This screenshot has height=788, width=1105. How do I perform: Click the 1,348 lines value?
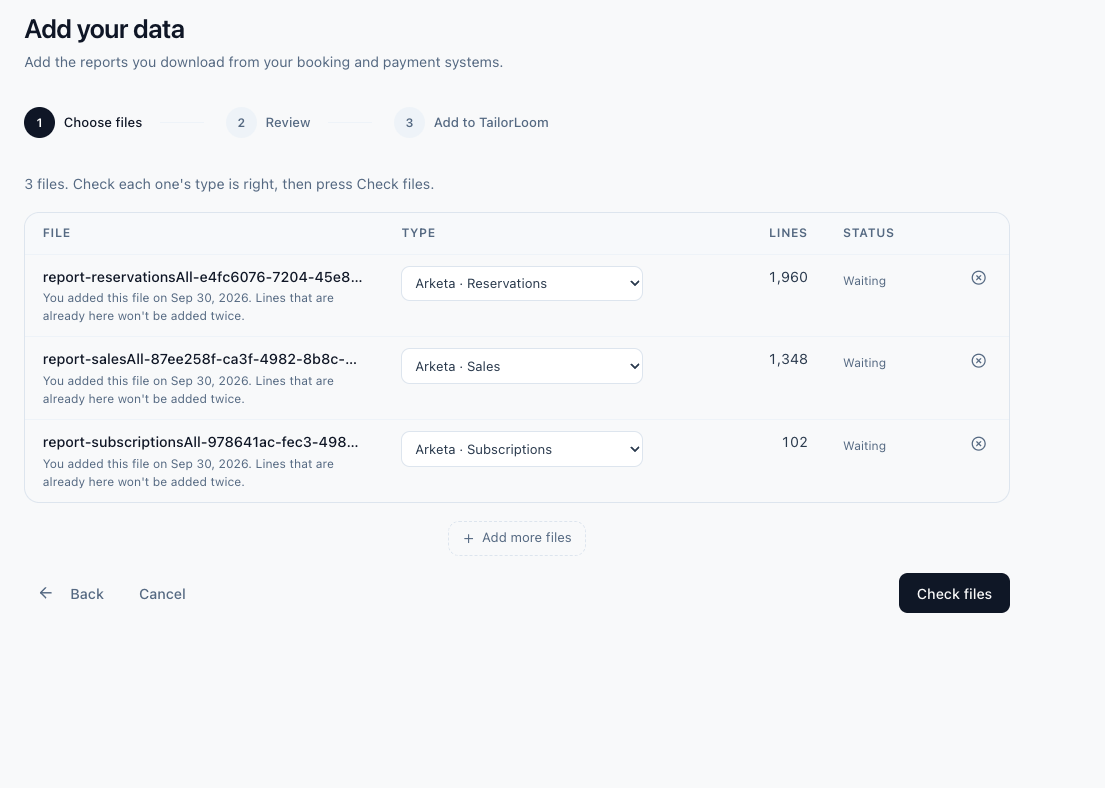coord(788,359)
